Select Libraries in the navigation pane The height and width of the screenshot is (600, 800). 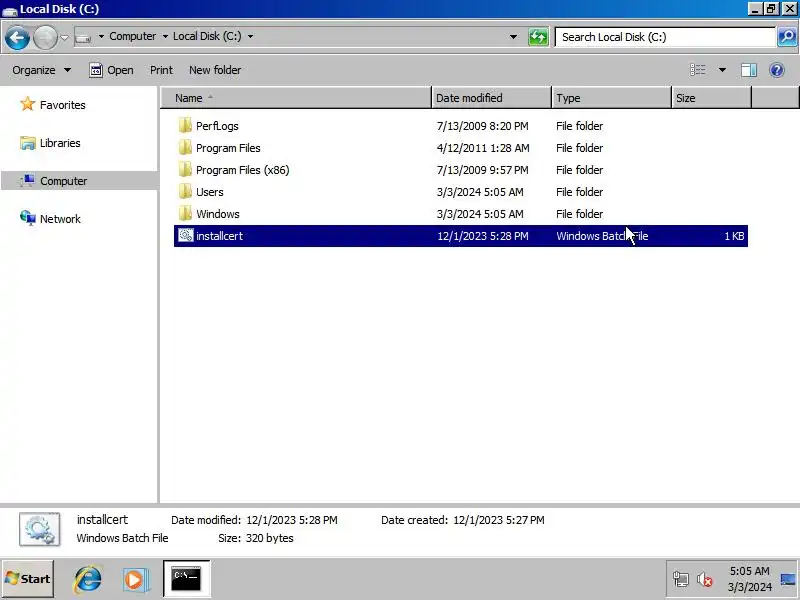tap(60, 143)
